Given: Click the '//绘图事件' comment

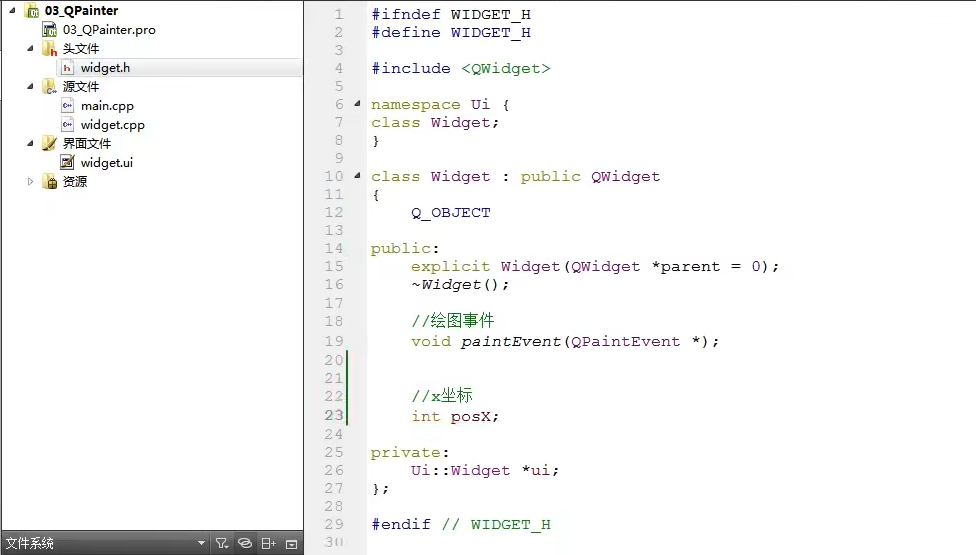Looking at the screenshot, I should coord(453,321).
